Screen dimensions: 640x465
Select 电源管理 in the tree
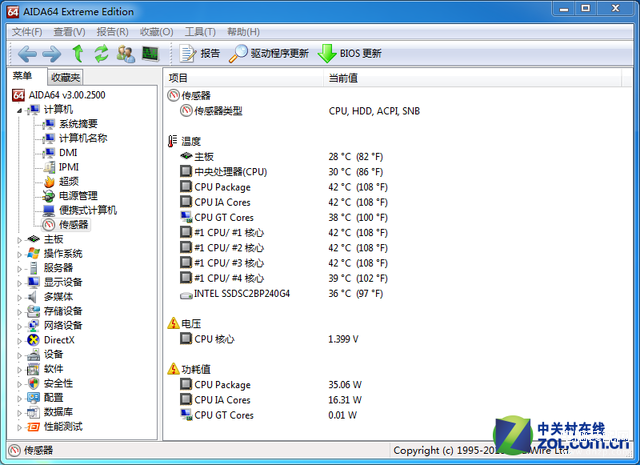click(x=78, y=196)
